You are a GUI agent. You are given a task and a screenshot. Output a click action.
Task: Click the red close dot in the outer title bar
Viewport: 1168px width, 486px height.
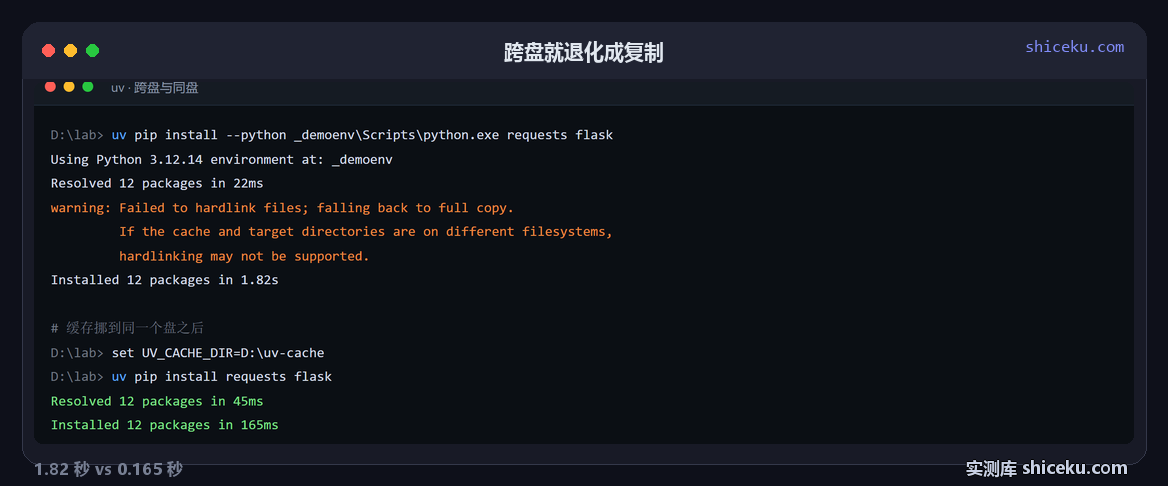pyautogui.click(x=48, y=51)
